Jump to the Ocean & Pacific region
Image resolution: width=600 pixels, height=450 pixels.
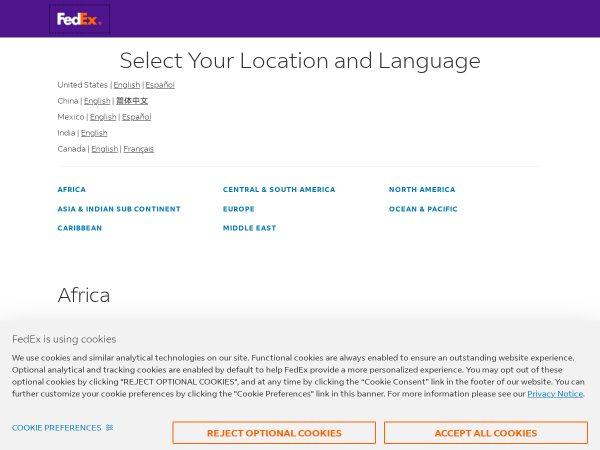coord(423,209)
